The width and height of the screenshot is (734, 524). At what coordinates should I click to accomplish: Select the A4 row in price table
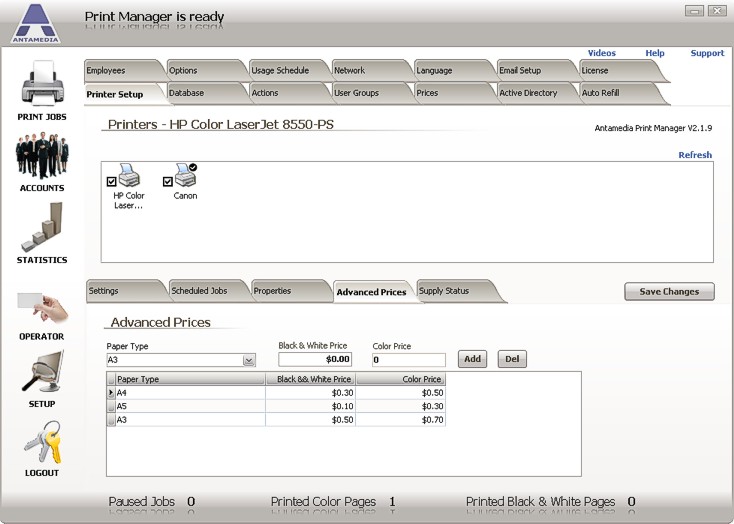[x=276, y=392]
